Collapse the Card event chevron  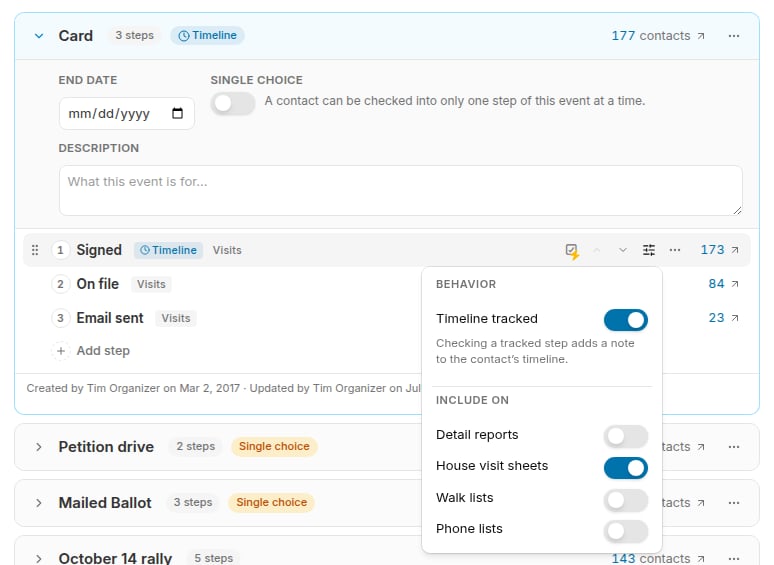[x=39, y=36]
